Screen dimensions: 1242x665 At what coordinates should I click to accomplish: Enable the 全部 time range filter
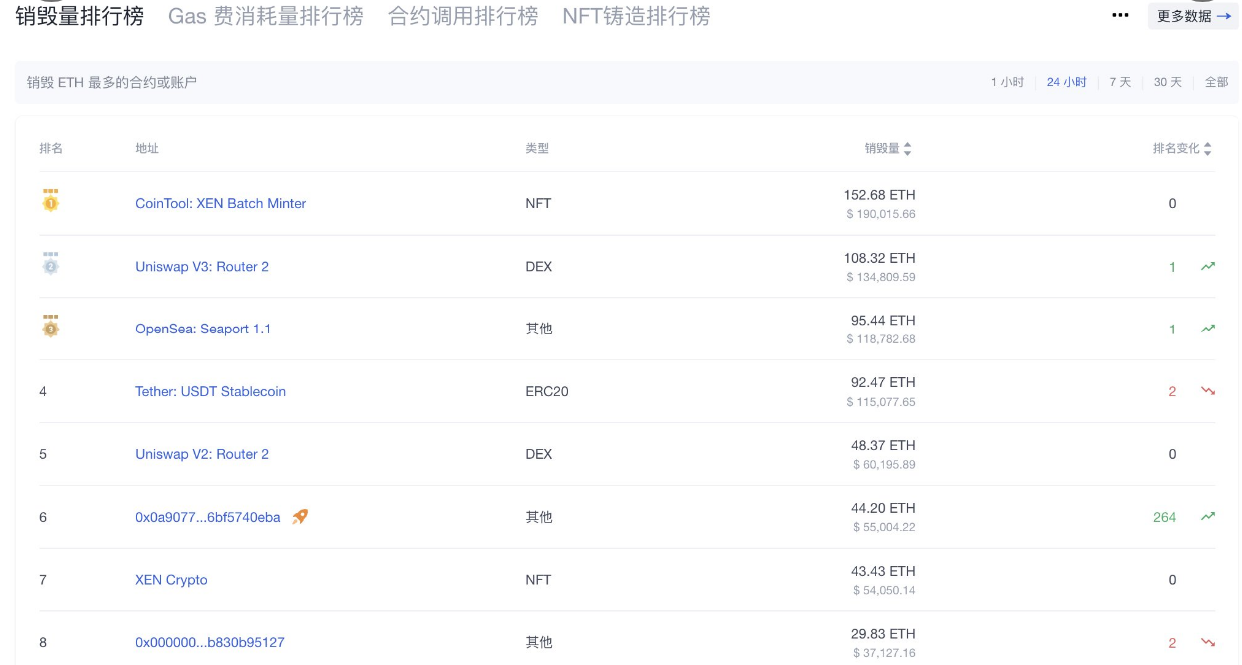[x=1217, y=82]
